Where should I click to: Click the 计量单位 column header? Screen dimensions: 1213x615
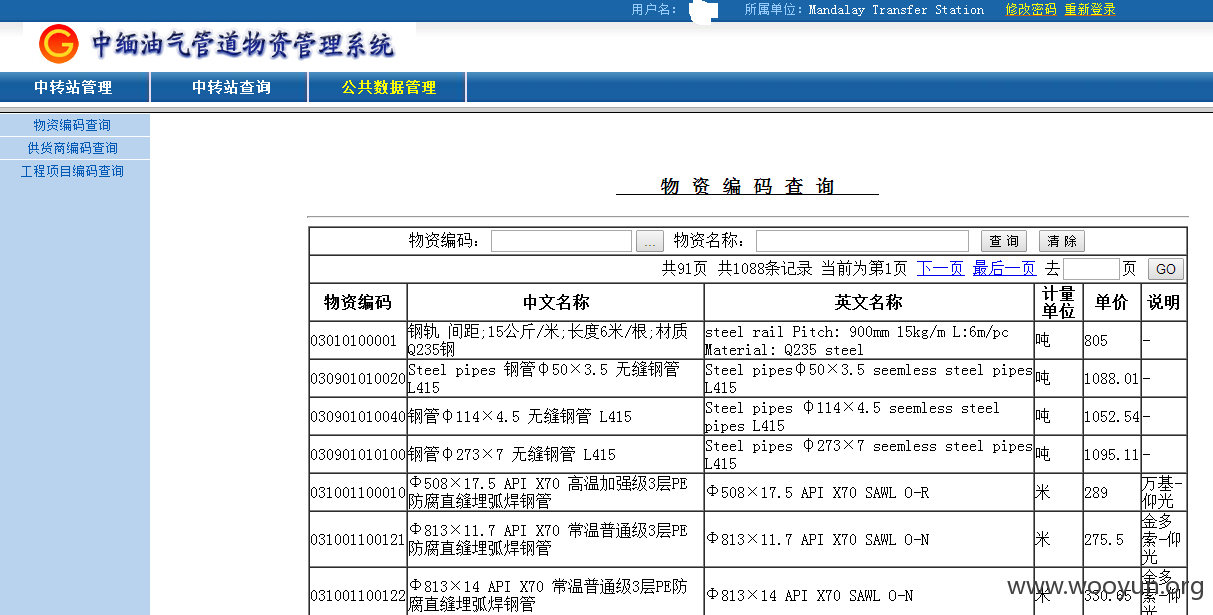pos(1058,302)
